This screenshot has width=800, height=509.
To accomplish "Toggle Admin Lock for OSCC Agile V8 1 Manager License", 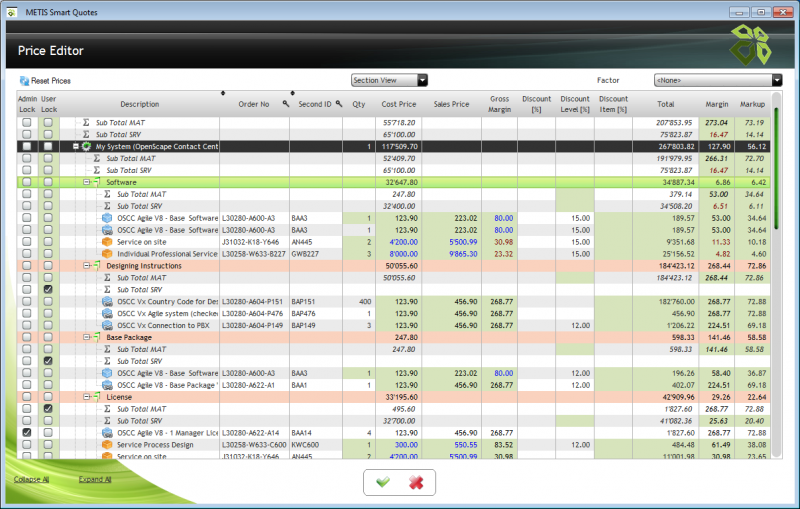I will coord(27,432).
